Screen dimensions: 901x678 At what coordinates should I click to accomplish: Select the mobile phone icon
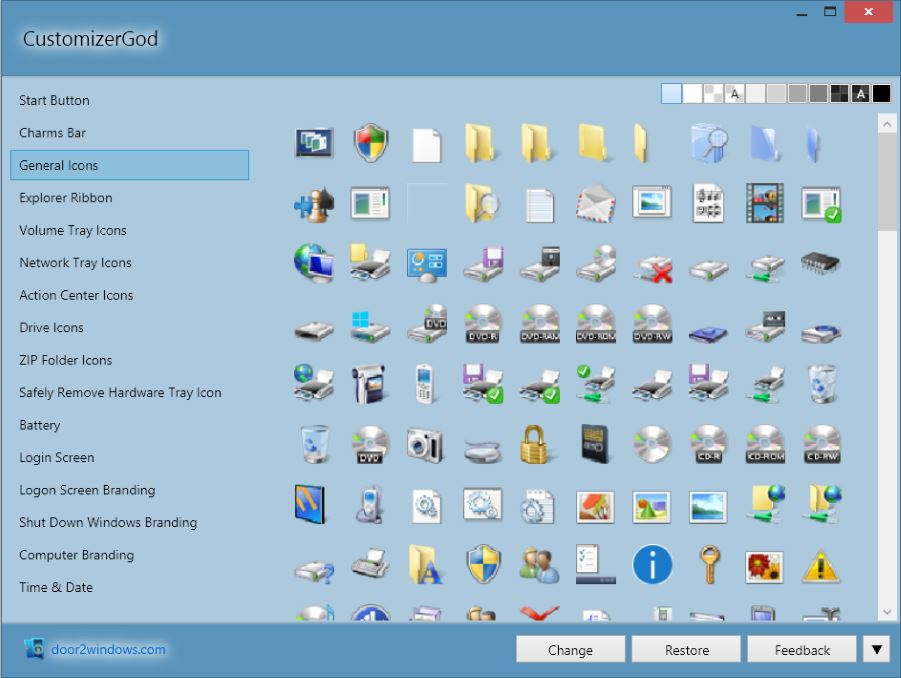pyautogui.click(x=425, y=383)
